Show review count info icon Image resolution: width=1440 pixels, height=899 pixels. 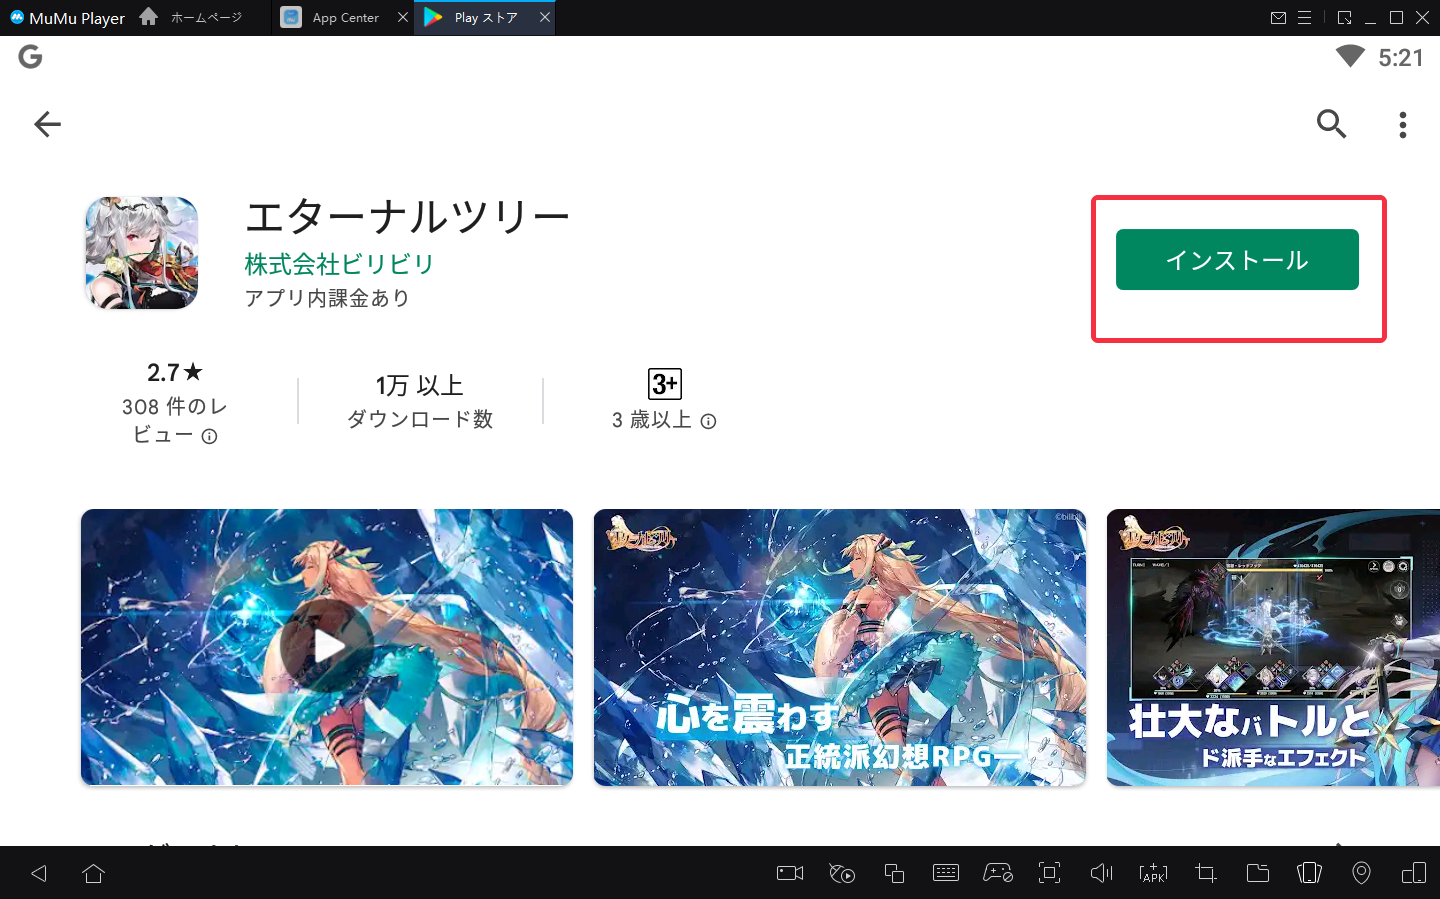click(209, 436)
